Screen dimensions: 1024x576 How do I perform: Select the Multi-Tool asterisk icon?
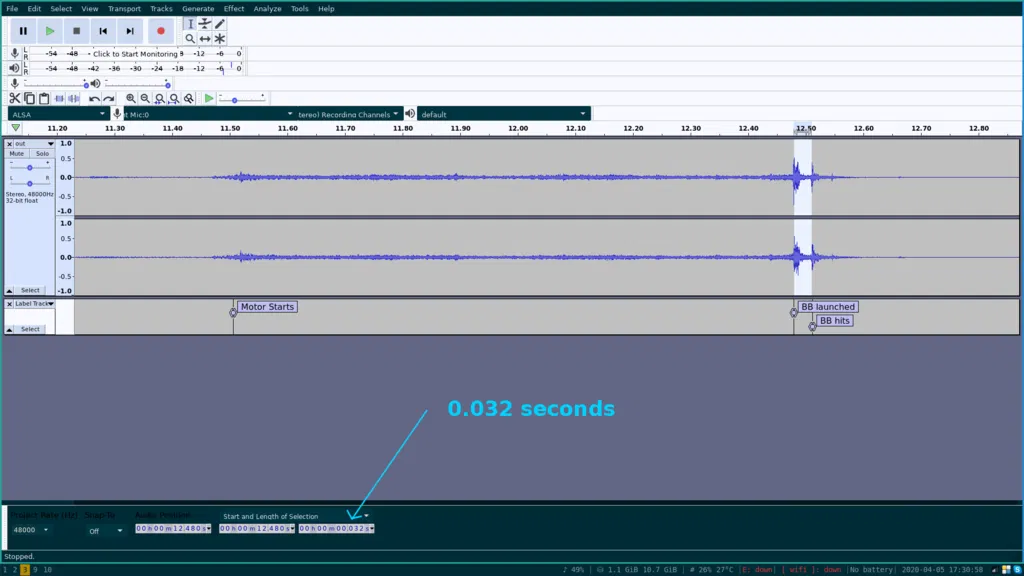click(220, 39)
